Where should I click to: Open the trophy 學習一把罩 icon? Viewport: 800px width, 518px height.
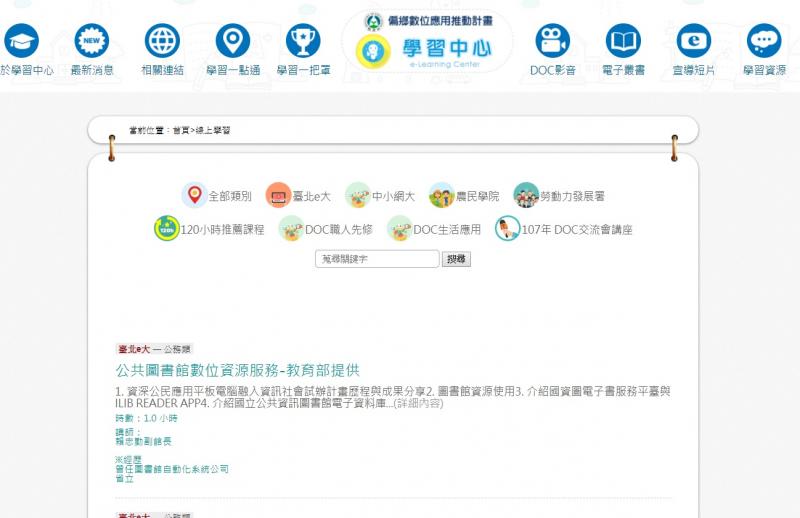point(303,41)
